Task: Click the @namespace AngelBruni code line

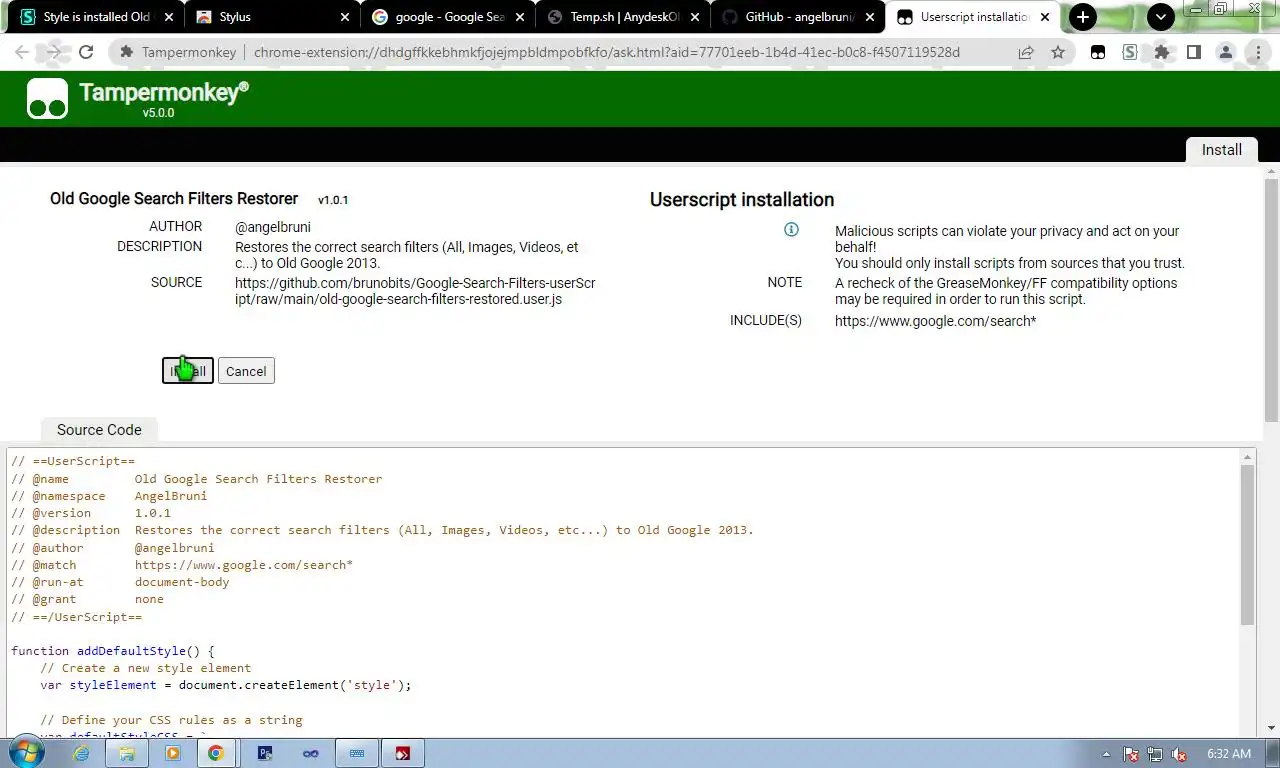Action: coord(110,496)
